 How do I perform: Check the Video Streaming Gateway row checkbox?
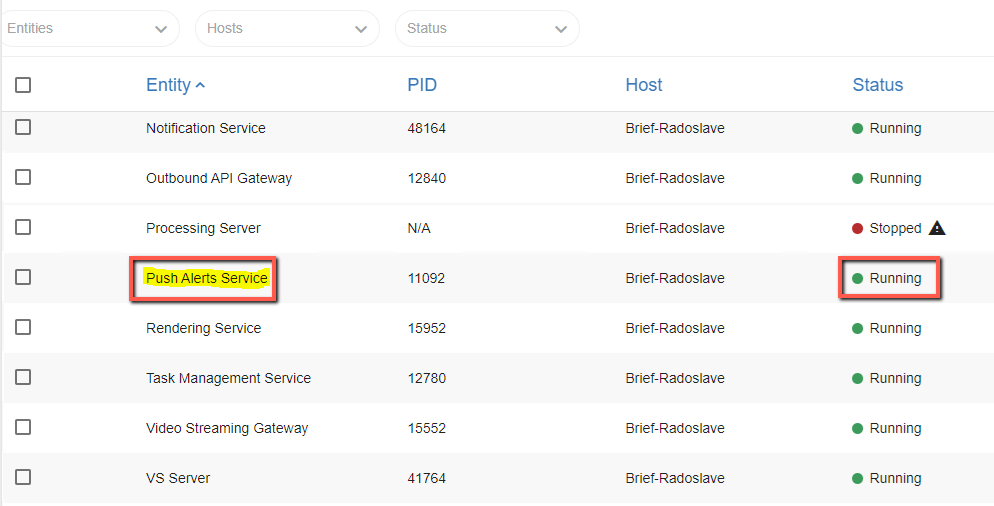tap(23, 427)
